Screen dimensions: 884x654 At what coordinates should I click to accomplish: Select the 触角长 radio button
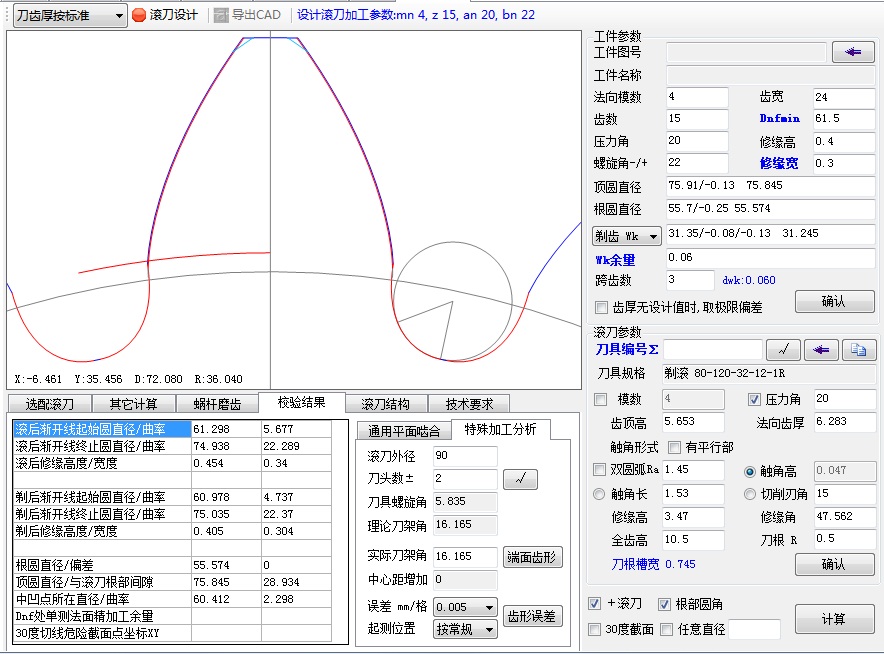click(600, 494)
